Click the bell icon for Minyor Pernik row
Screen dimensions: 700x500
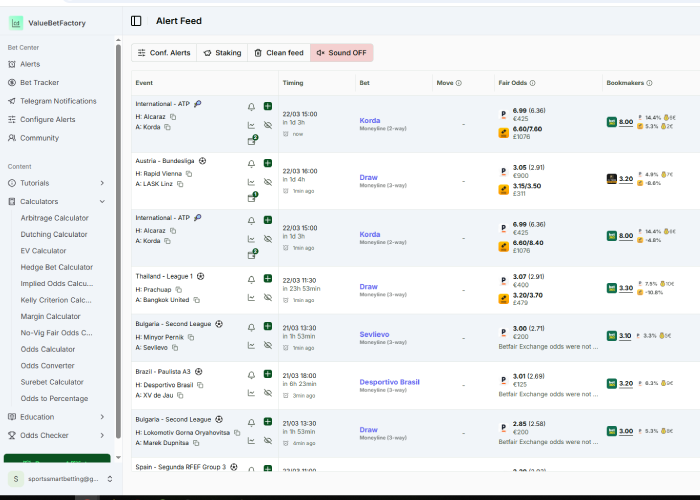tap(251, 327)
